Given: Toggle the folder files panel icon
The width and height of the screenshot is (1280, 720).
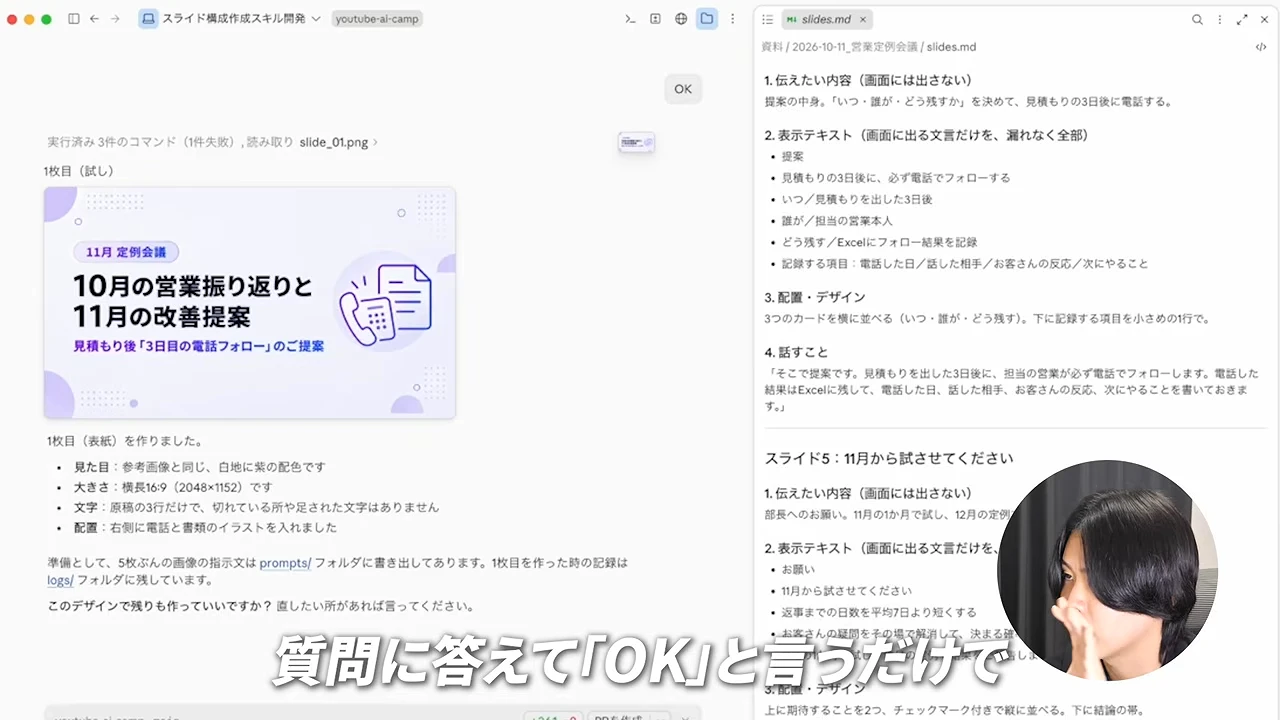Looking at the screenshot, I should pyautogui.click(x=707, y=19).
